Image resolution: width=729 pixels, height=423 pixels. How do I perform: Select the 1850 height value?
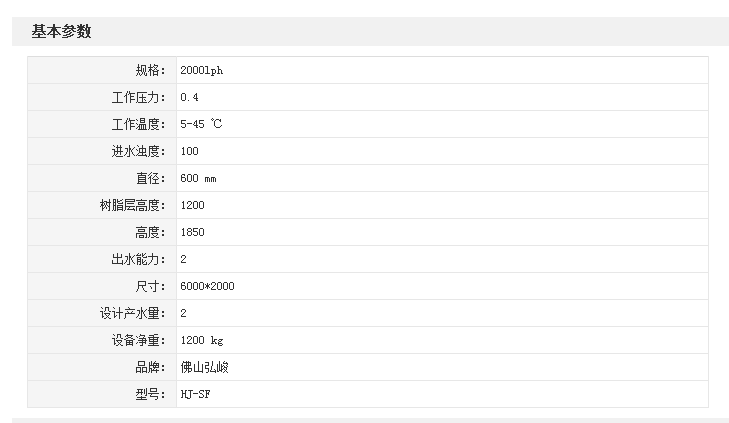point(192,232)
